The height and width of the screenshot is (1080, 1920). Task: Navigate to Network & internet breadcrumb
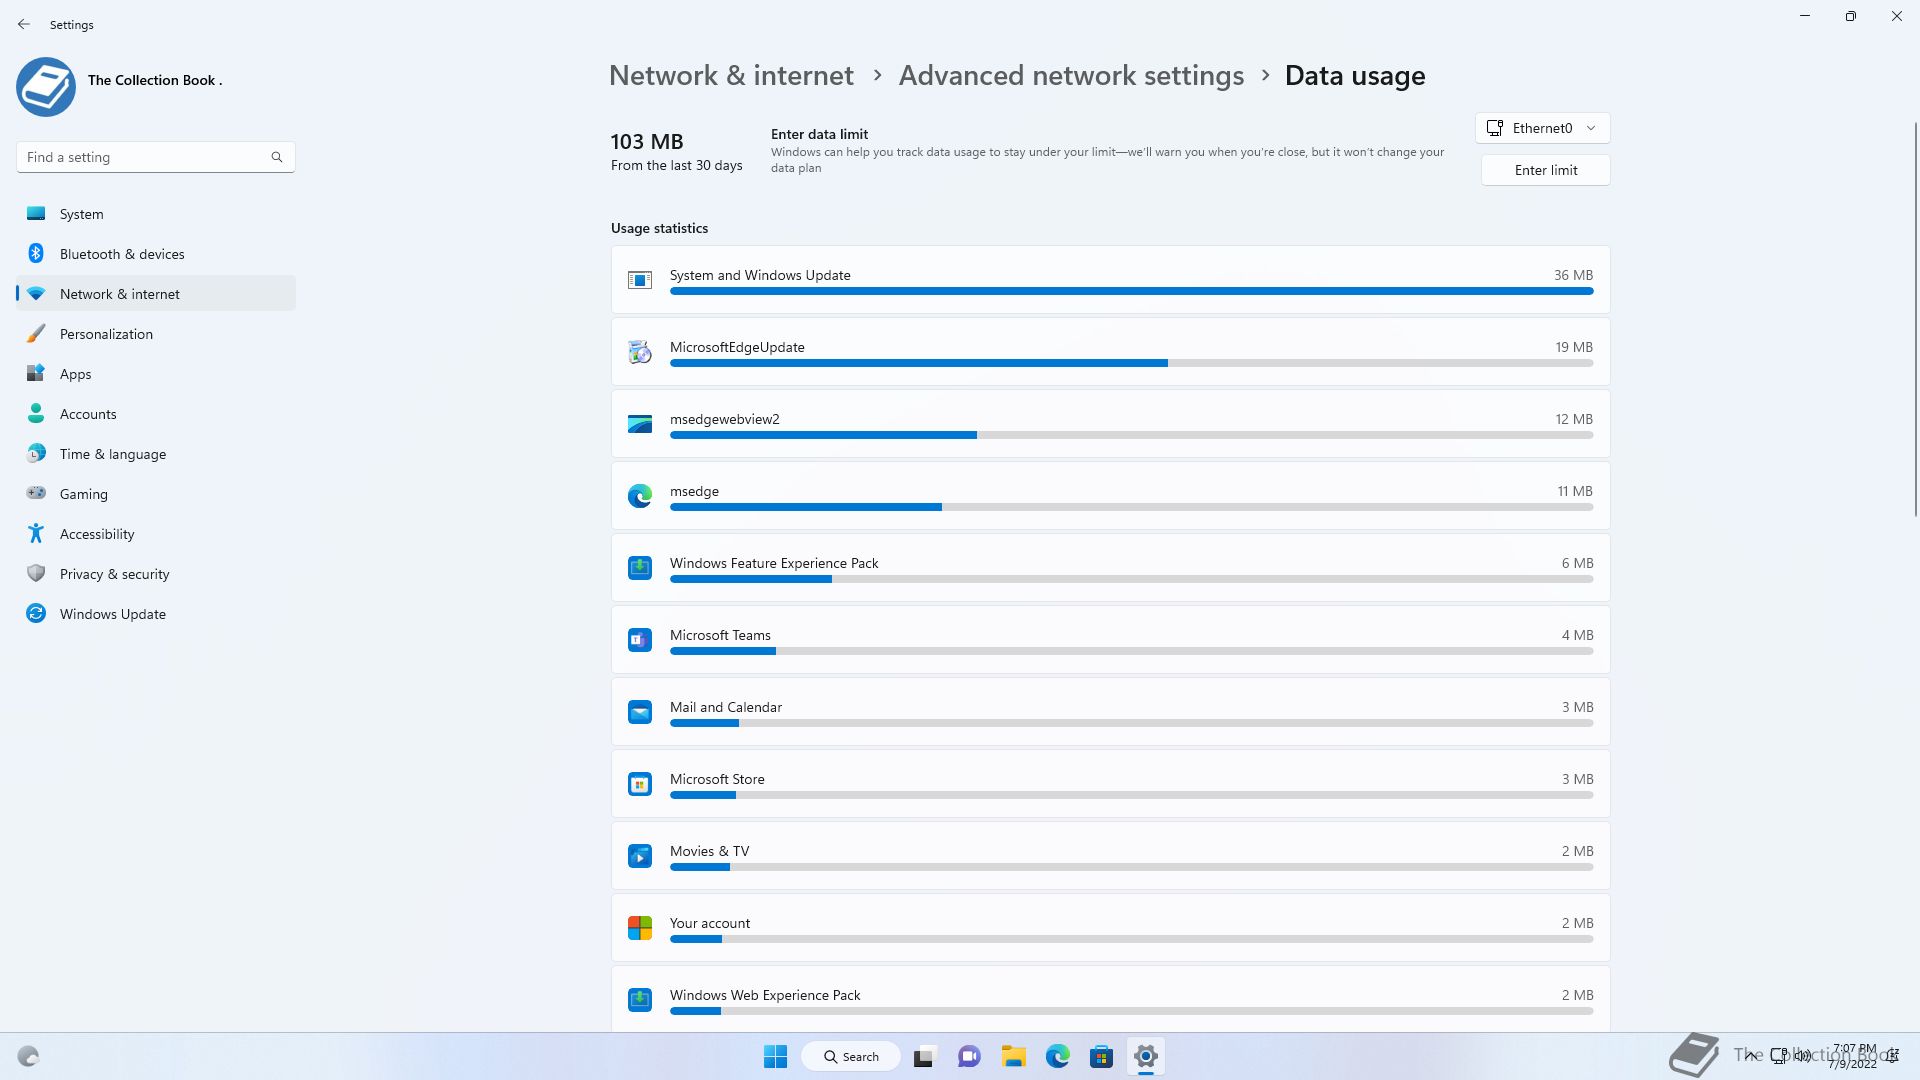tap(731, 76)
